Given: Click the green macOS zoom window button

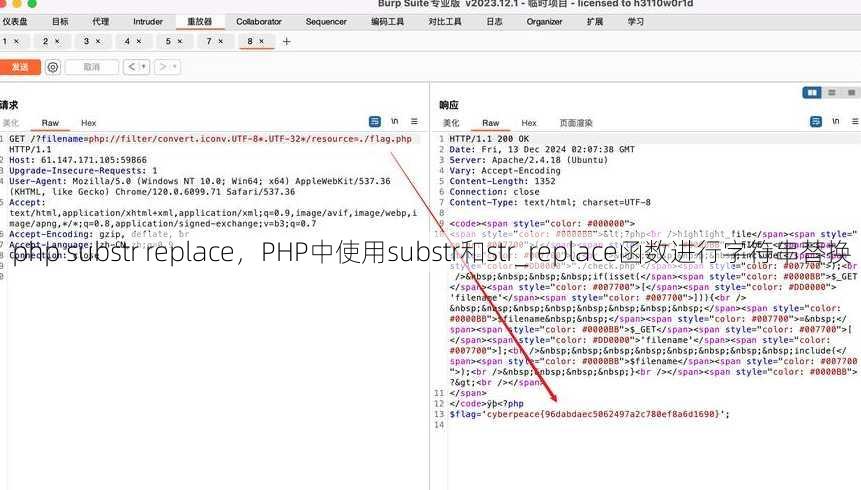Looking at the screenshot, I should point(32,3).
